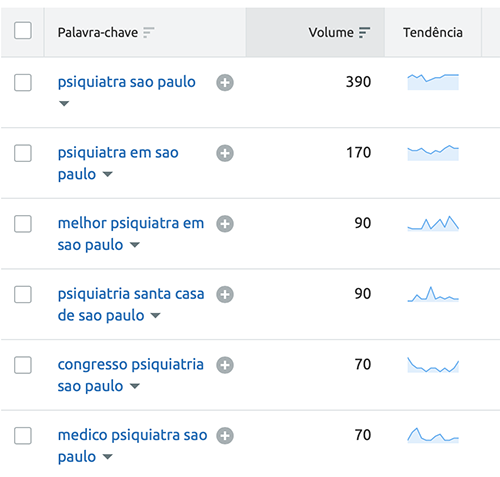Open dropdown arrow after 'psiquiatra em sao paulo'
Viewport: 500px width, 477px height.
[x=108, y=174]
